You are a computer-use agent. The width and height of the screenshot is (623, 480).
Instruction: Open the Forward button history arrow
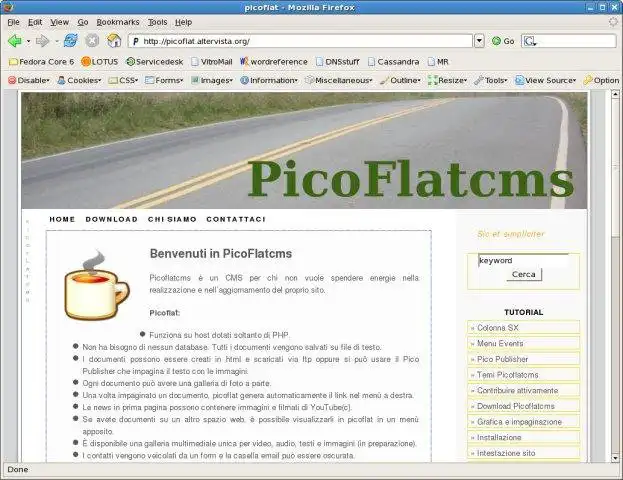click(x=56, y=41)
